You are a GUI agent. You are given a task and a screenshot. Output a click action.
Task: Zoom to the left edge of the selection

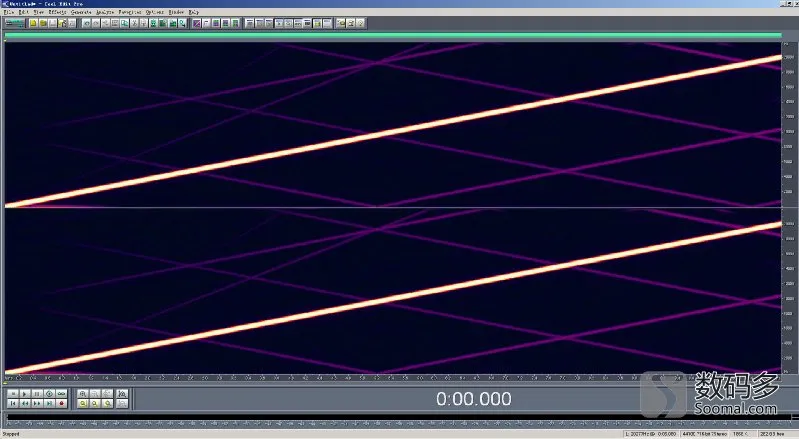95,403
